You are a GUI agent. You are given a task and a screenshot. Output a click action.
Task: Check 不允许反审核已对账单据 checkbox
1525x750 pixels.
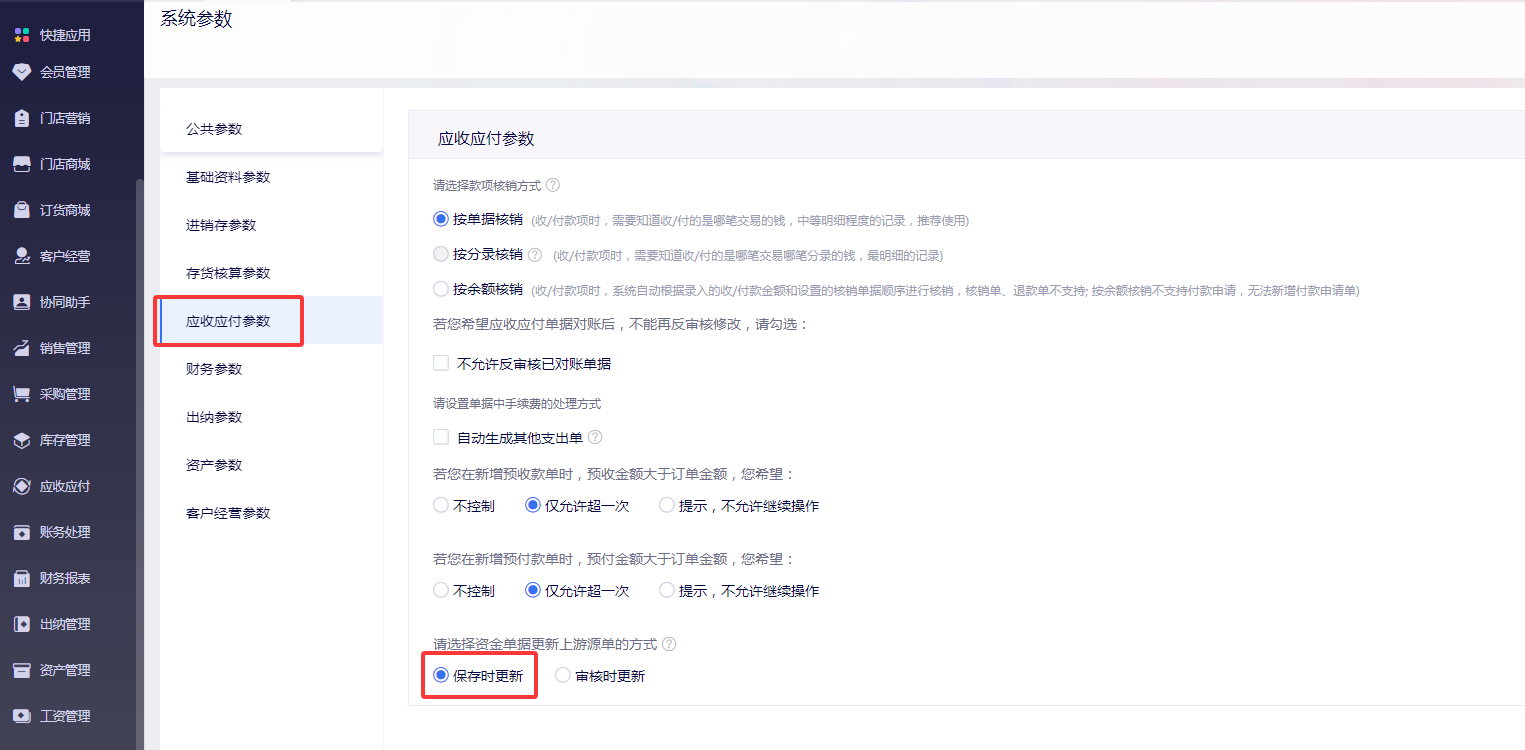(x=441, y=363)
